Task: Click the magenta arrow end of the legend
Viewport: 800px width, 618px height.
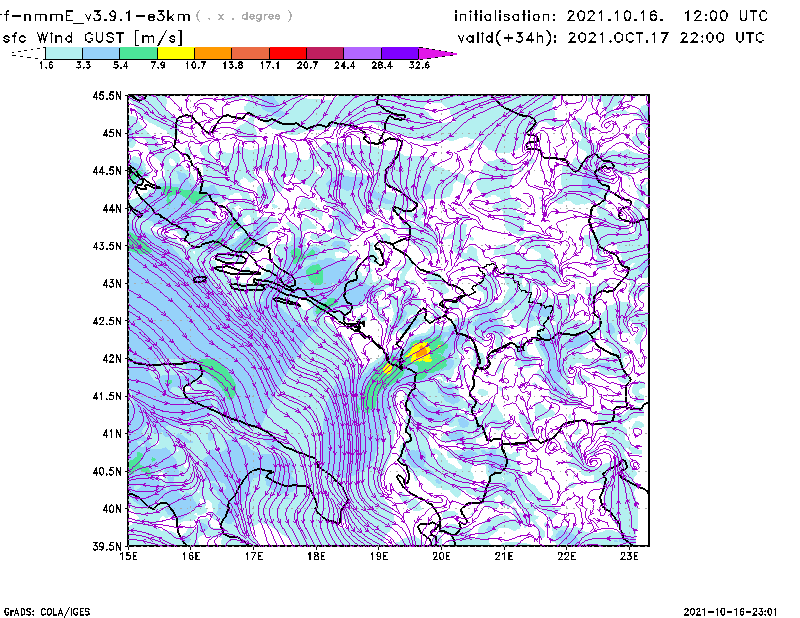Action: tap(437, 53)
